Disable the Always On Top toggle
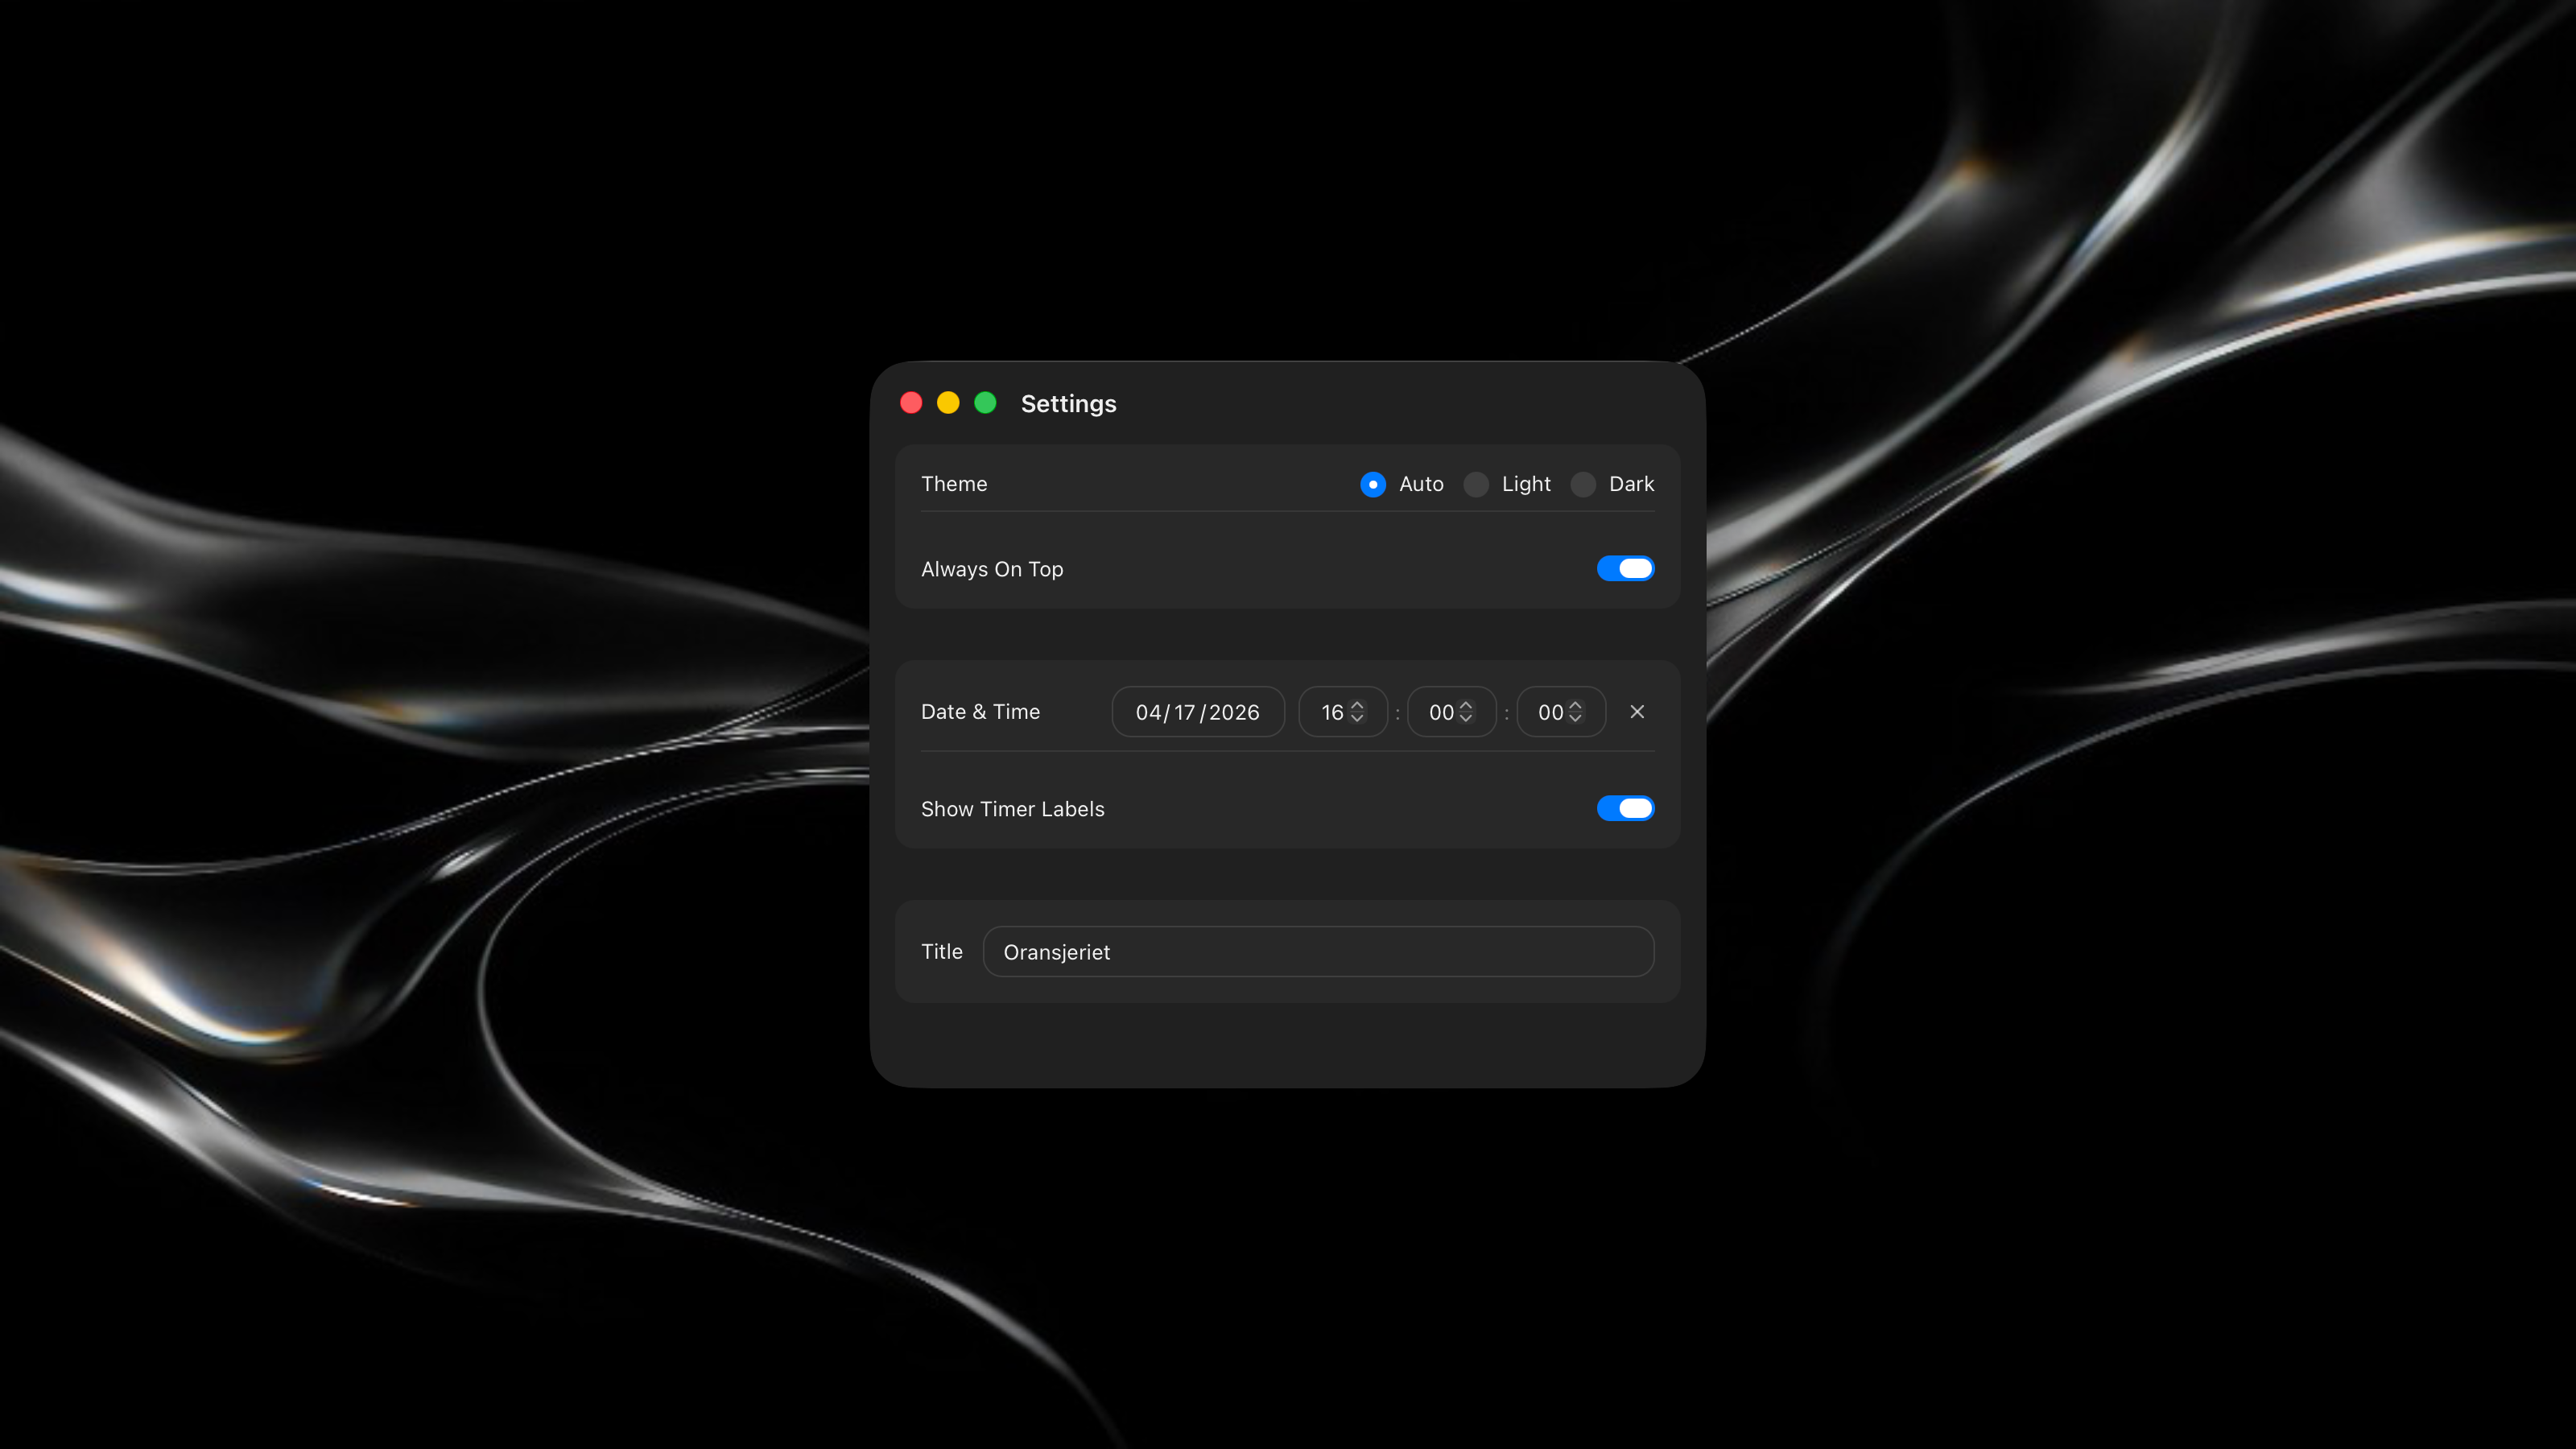 click(x=1625, y=569)
